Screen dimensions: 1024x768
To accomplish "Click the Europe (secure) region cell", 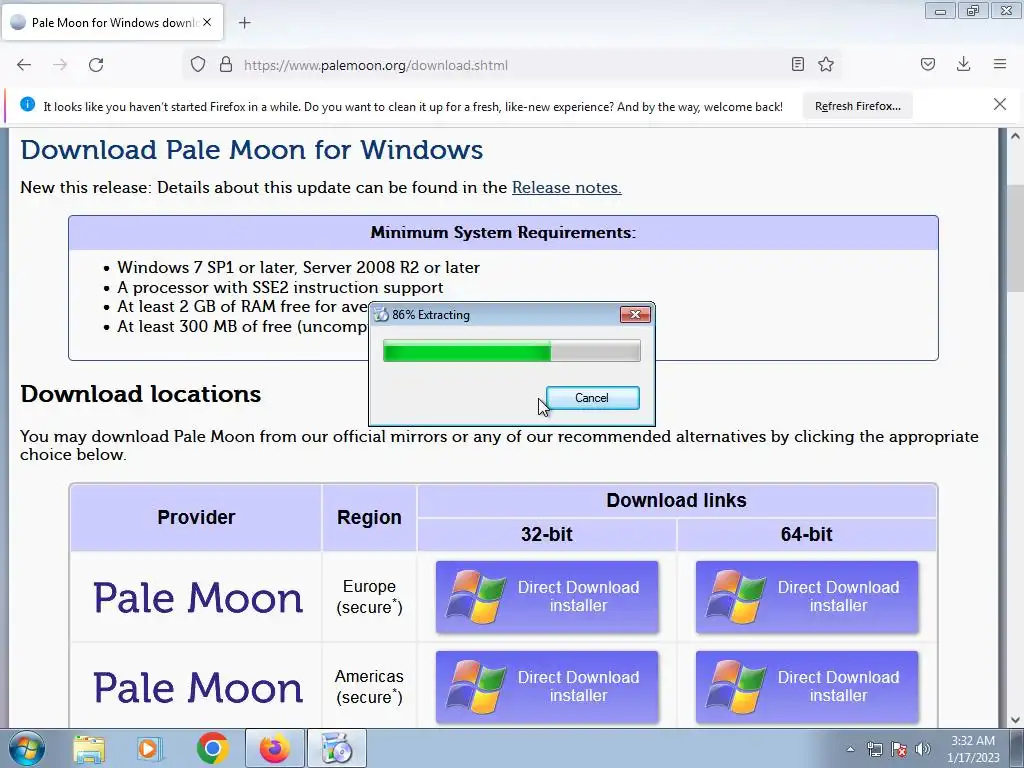I will pyautogui.click(x=369, y=596).
